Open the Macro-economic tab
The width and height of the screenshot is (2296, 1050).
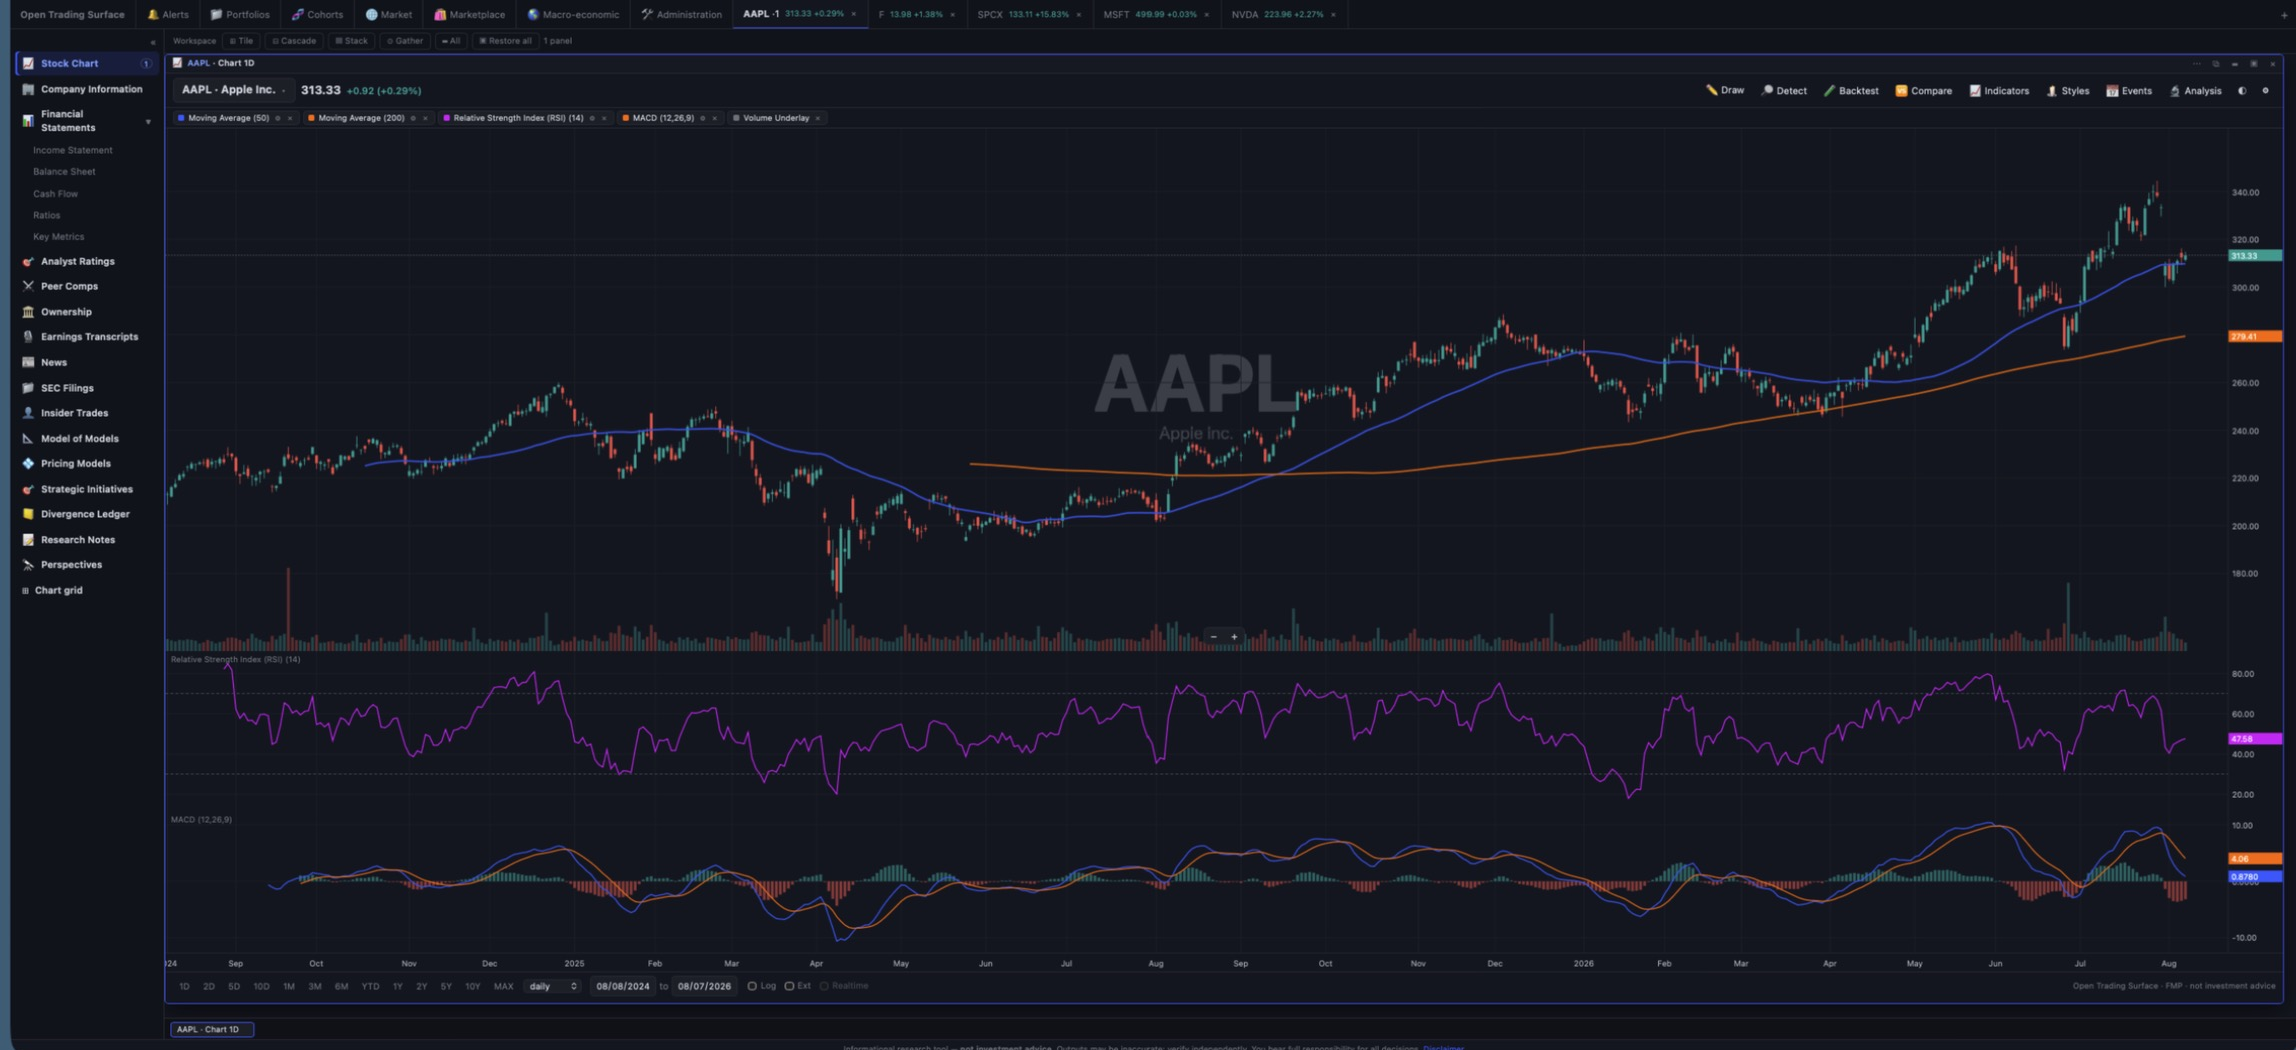573,14
